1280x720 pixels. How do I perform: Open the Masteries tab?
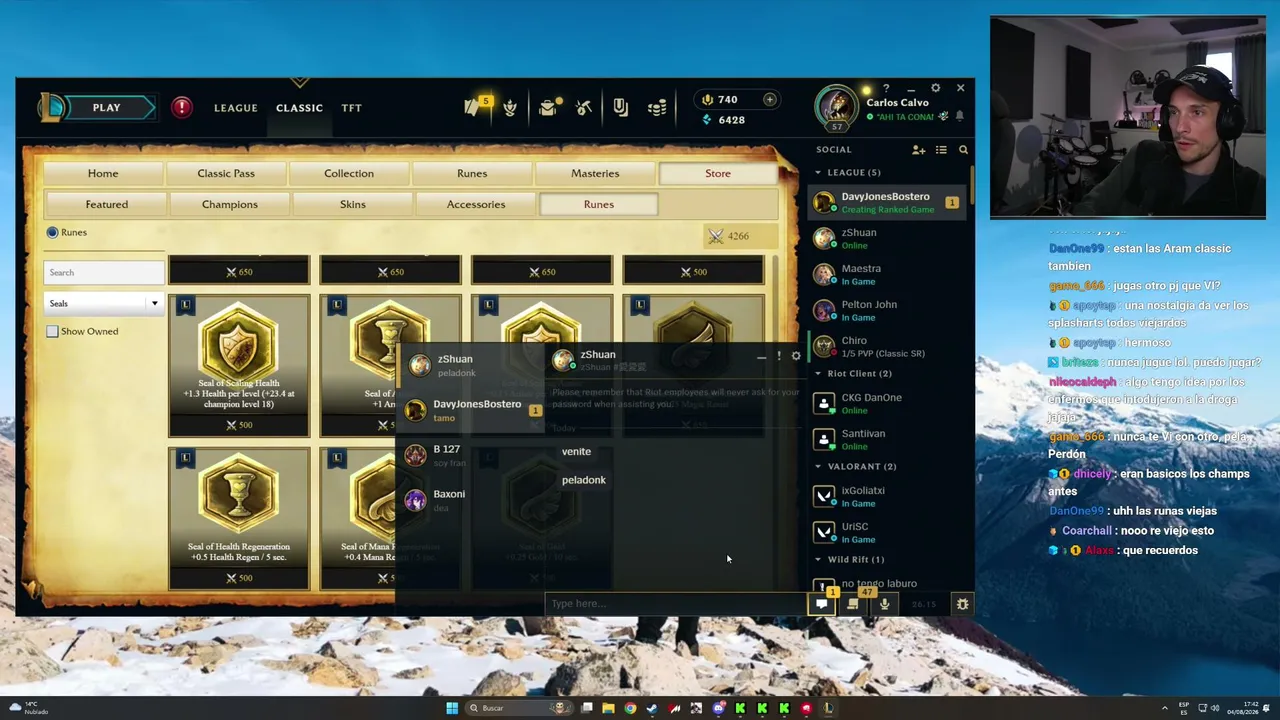(x=595, y=173)
